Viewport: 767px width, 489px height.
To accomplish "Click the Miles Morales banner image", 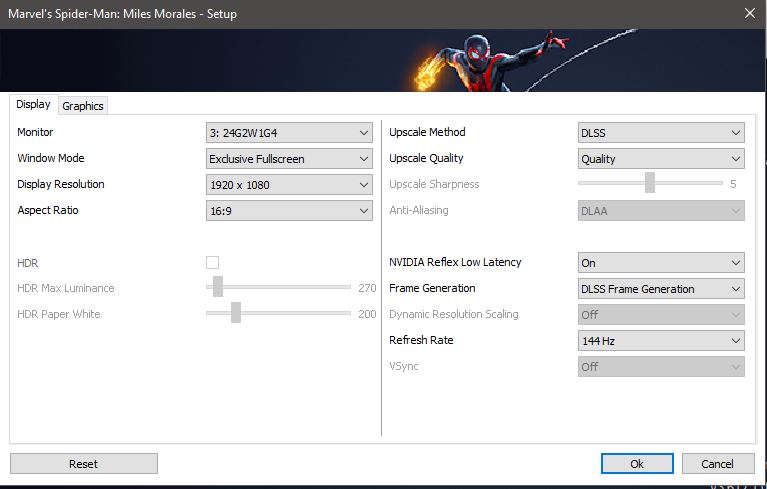I will pyautogui.click(x=384, y=60).
